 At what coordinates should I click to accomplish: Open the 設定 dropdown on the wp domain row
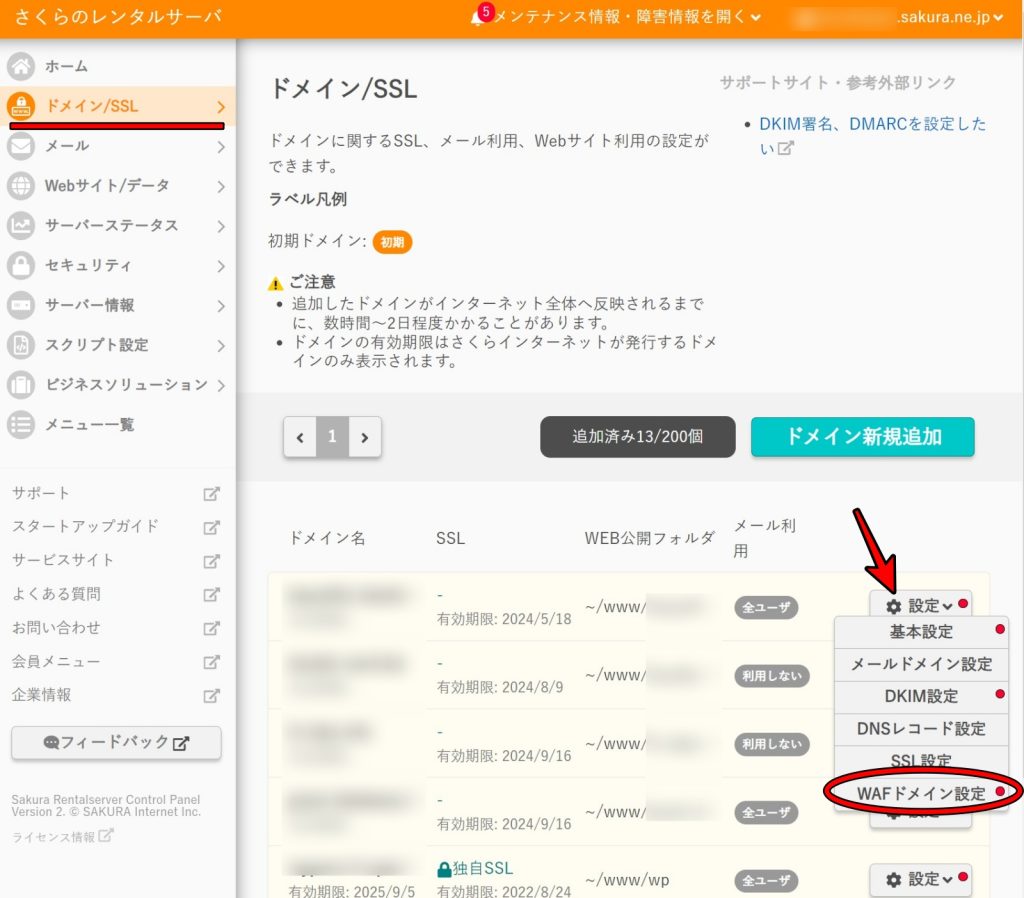click(x=920, y=880)
